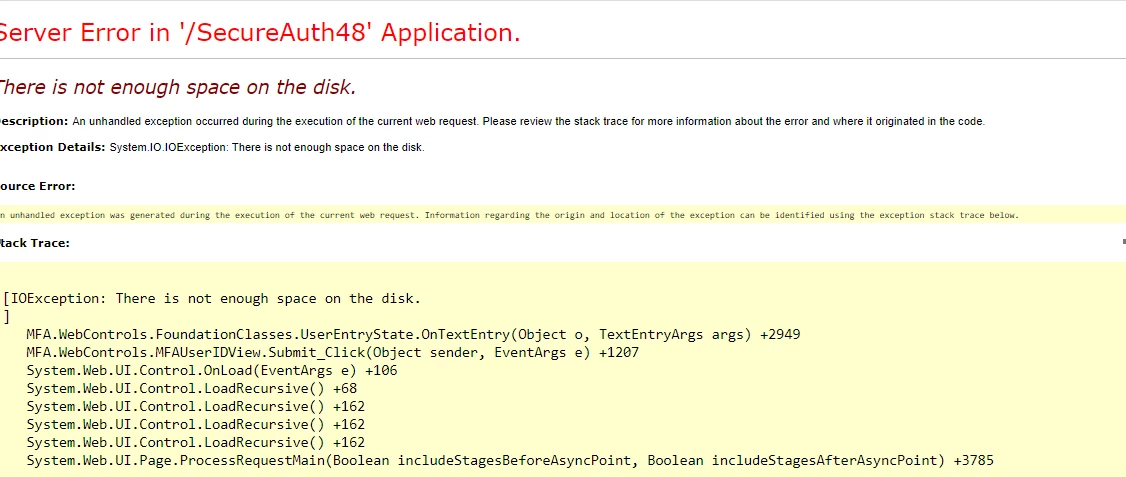Click the "Source Error:" label
The height and width of the screenshot is (477, 1126).
[x=37, y=186]
